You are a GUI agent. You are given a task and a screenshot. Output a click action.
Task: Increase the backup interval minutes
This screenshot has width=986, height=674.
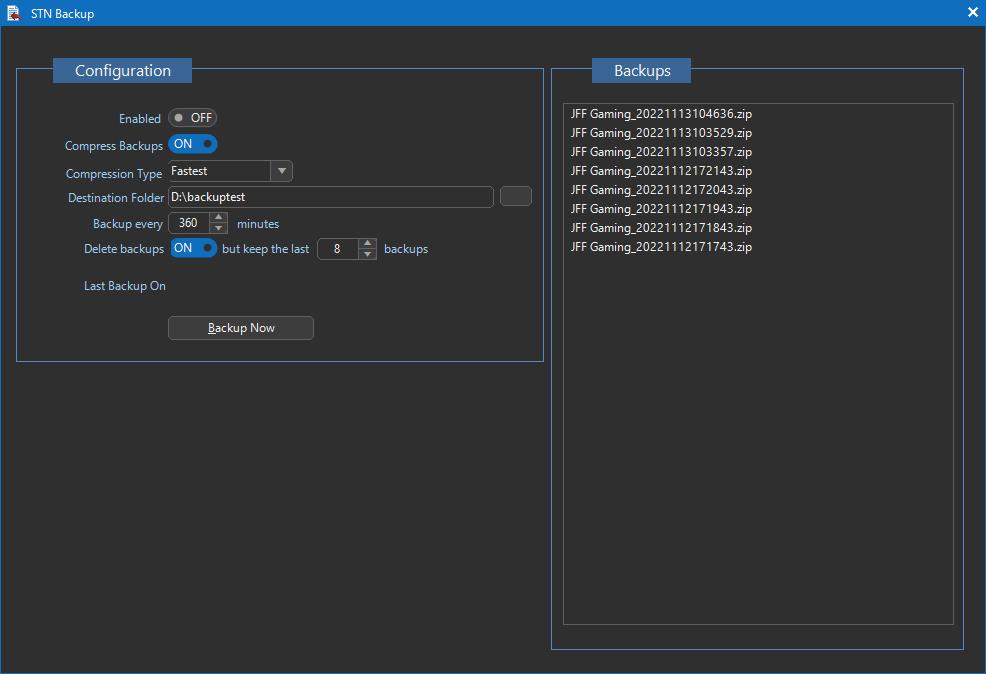219,218
